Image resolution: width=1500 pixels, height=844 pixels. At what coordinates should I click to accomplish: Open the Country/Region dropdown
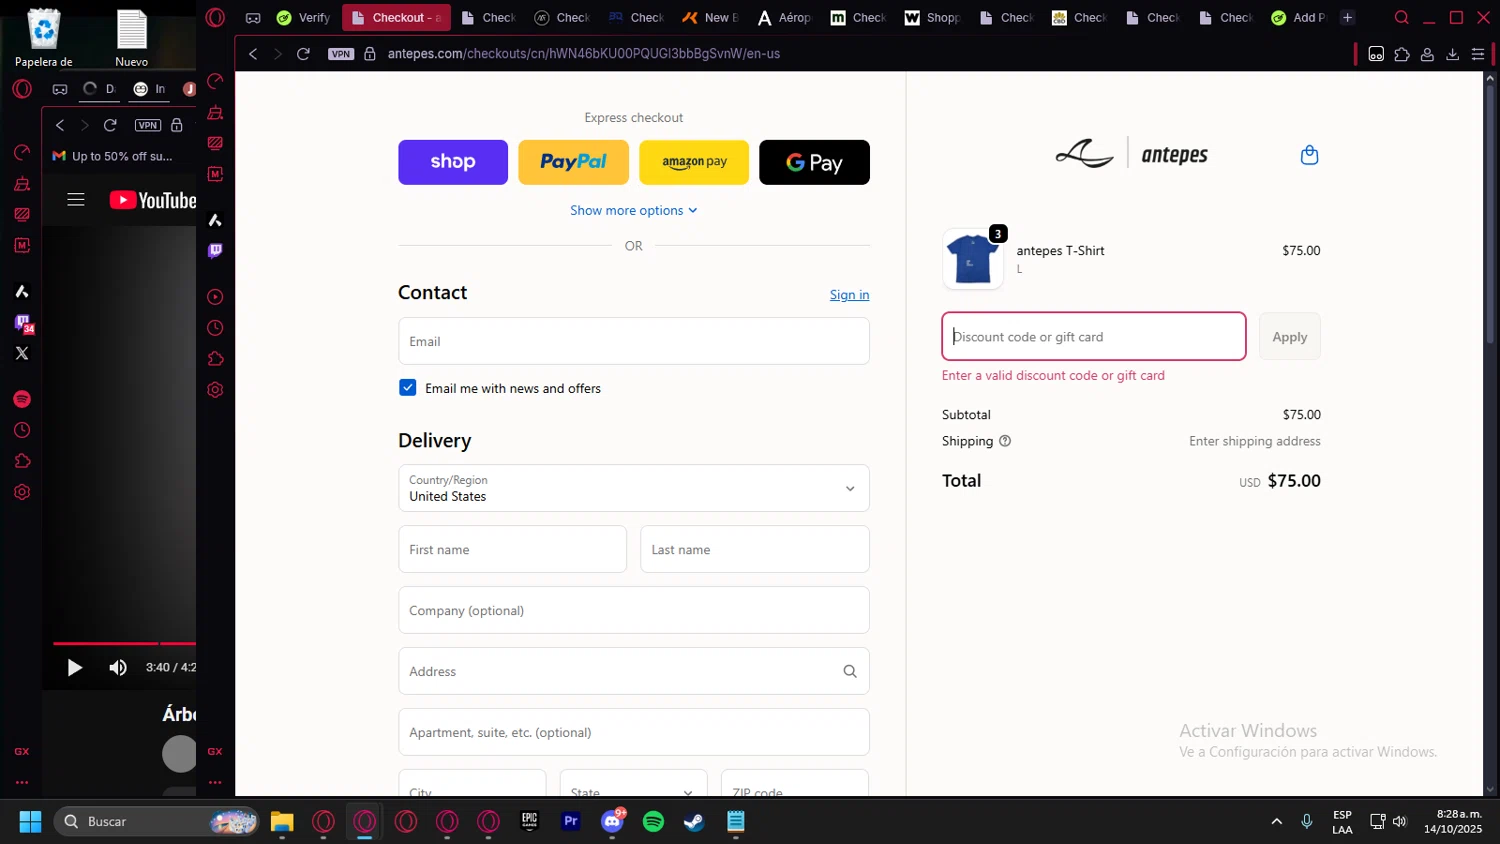click(634, 488)
